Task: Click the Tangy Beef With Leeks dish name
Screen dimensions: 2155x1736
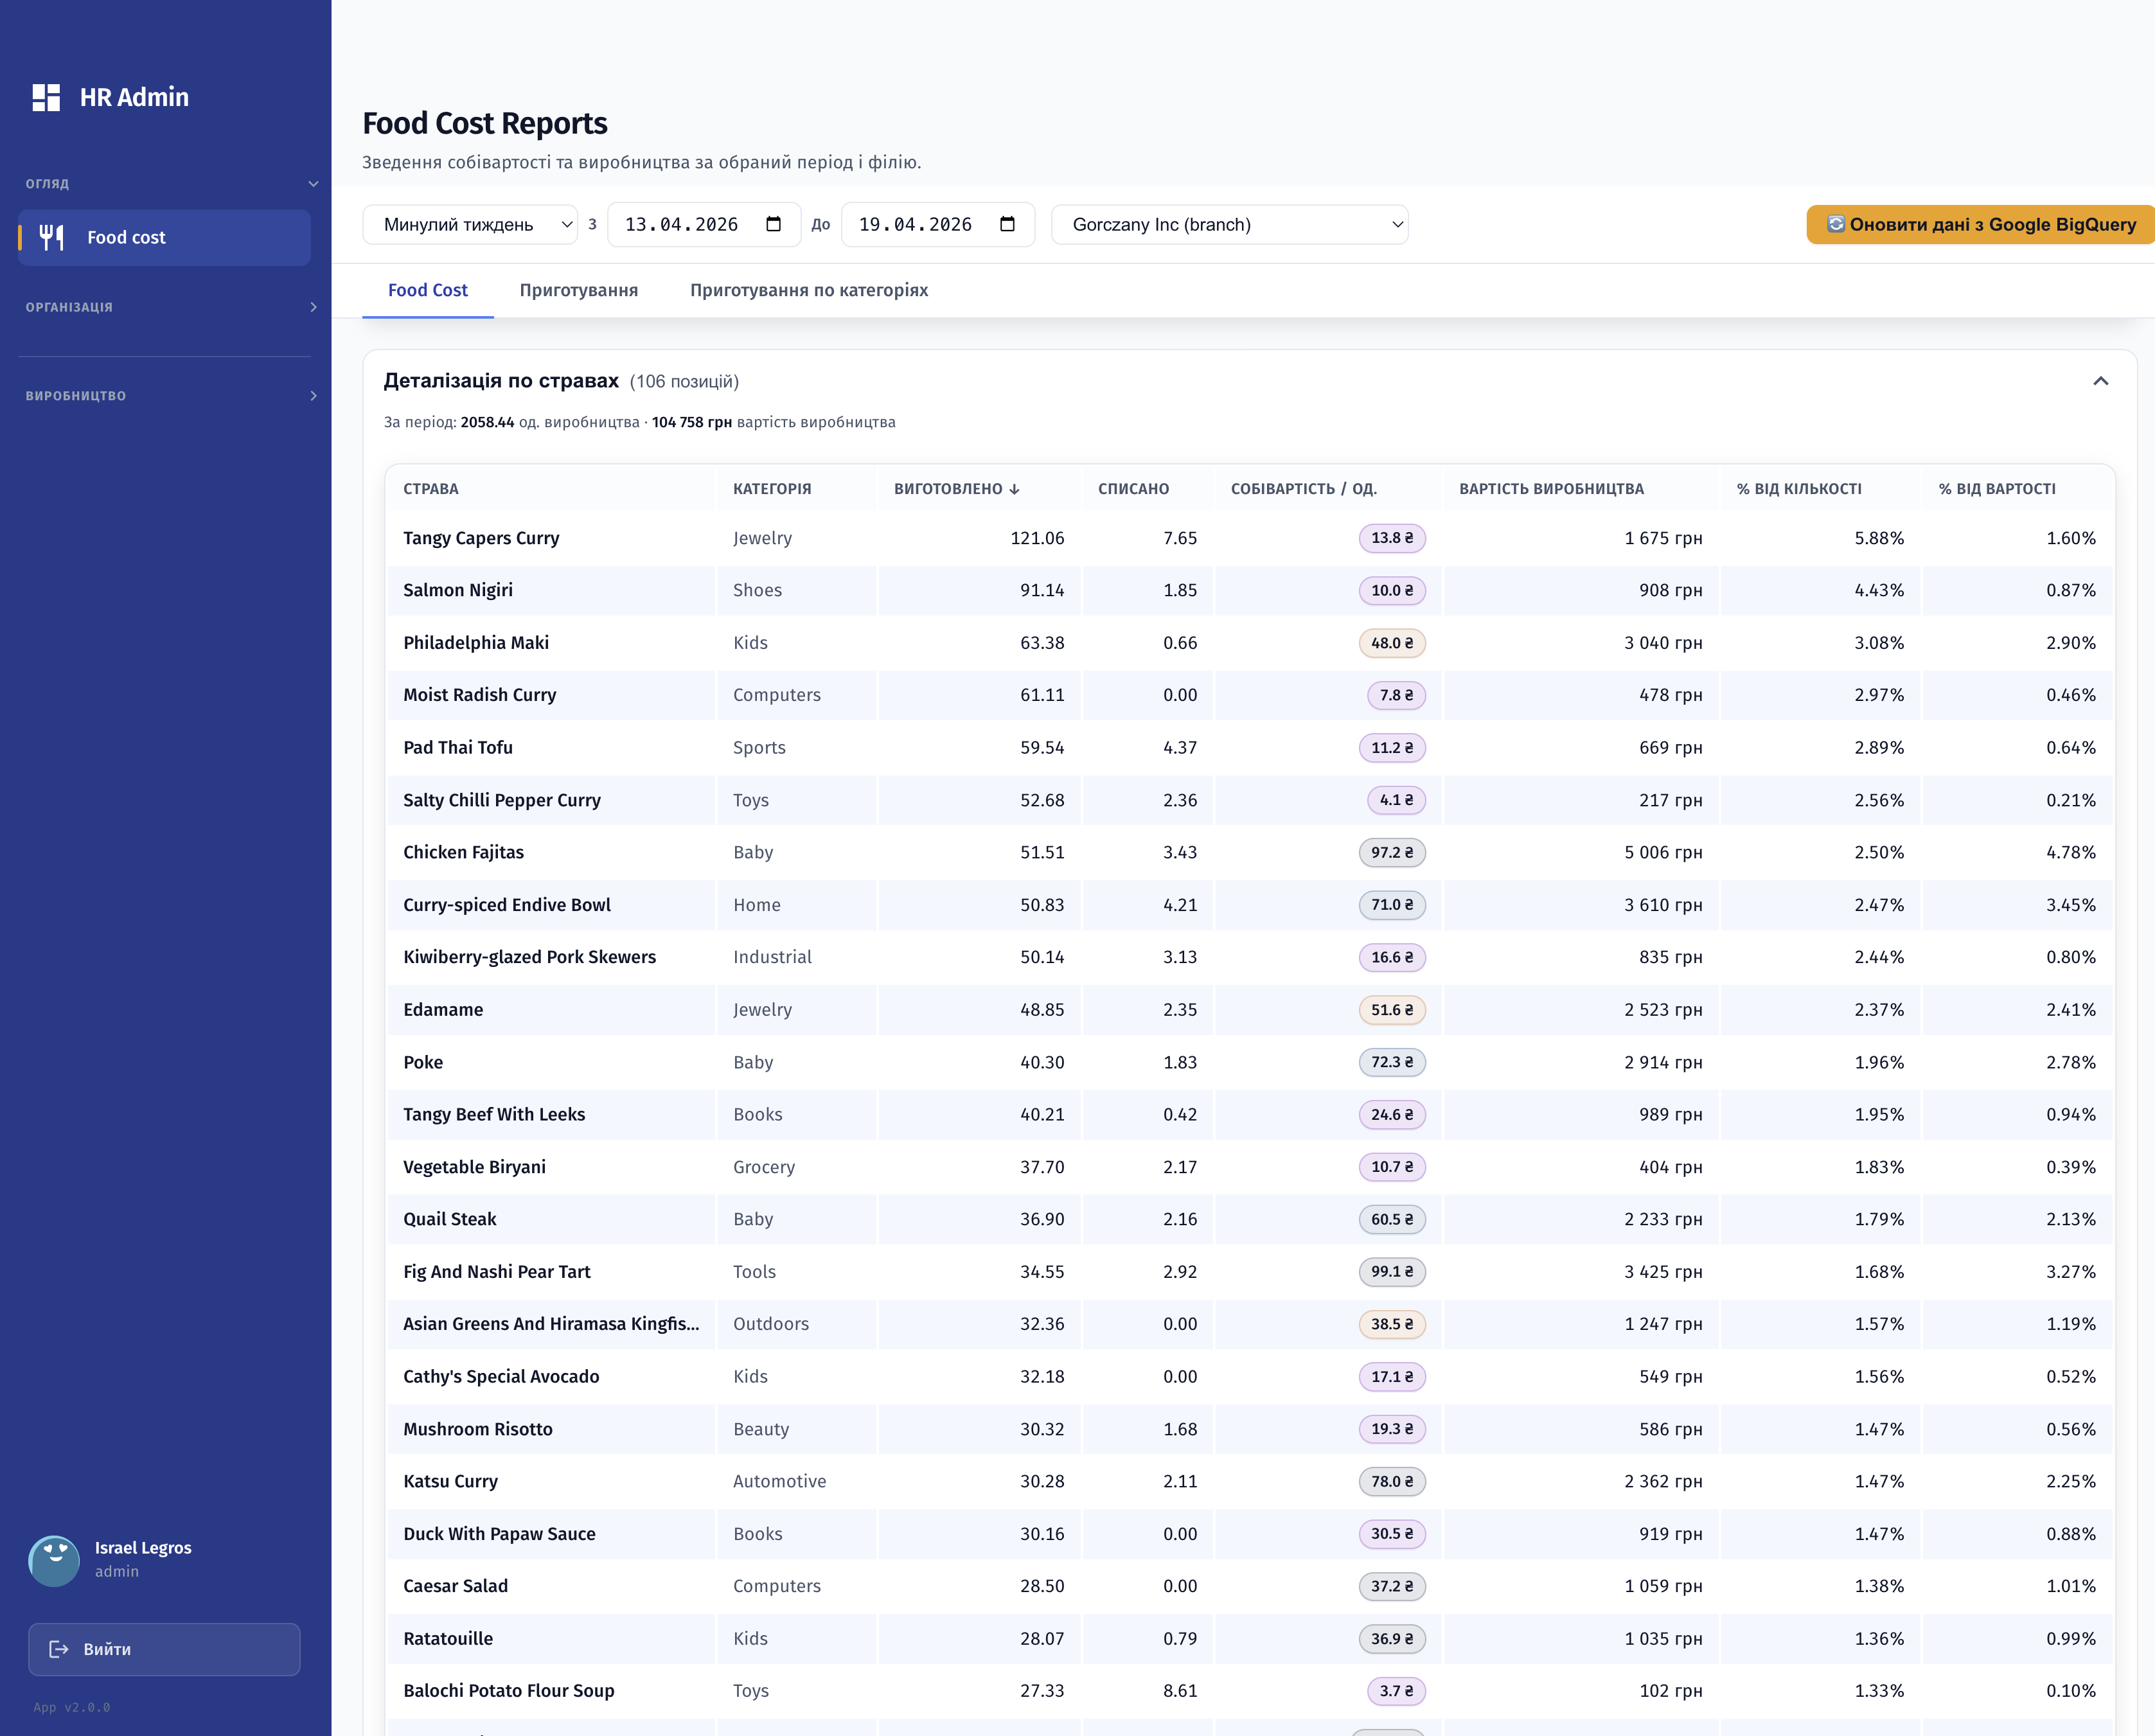Action: [494, 1114]
